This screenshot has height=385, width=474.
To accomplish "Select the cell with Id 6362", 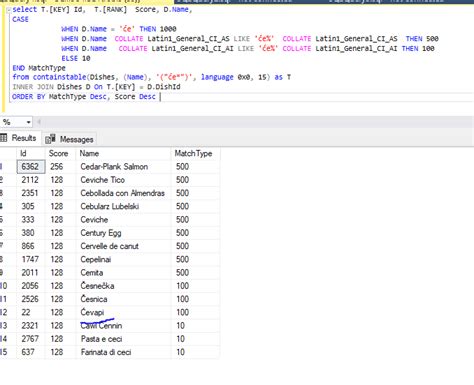I will [x=31, y=167].
